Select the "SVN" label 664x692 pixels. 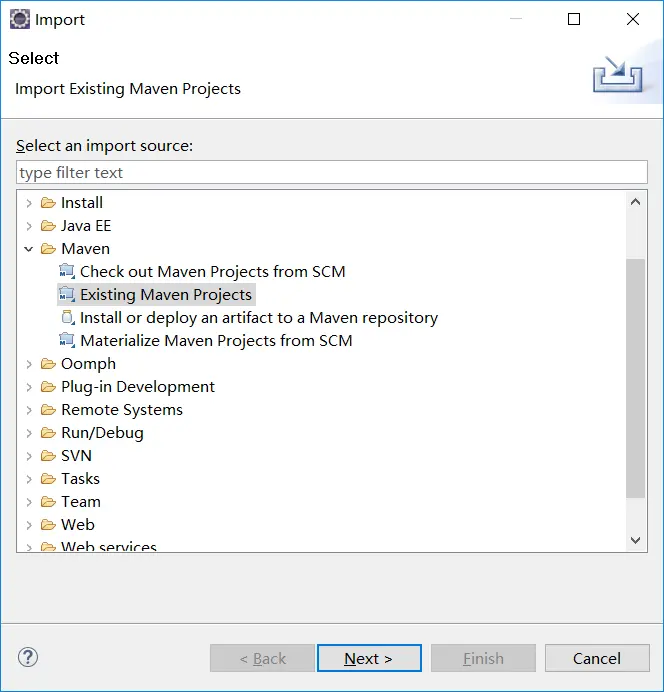76,455
